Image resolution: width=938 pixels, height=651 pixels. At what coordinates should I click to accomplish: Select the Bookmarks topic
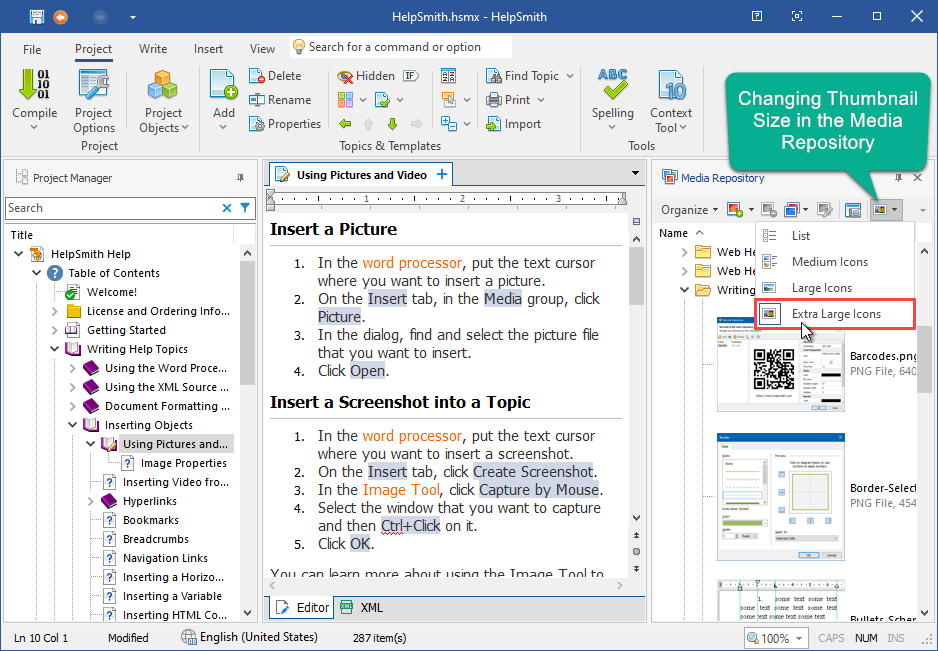coord(151,521)
